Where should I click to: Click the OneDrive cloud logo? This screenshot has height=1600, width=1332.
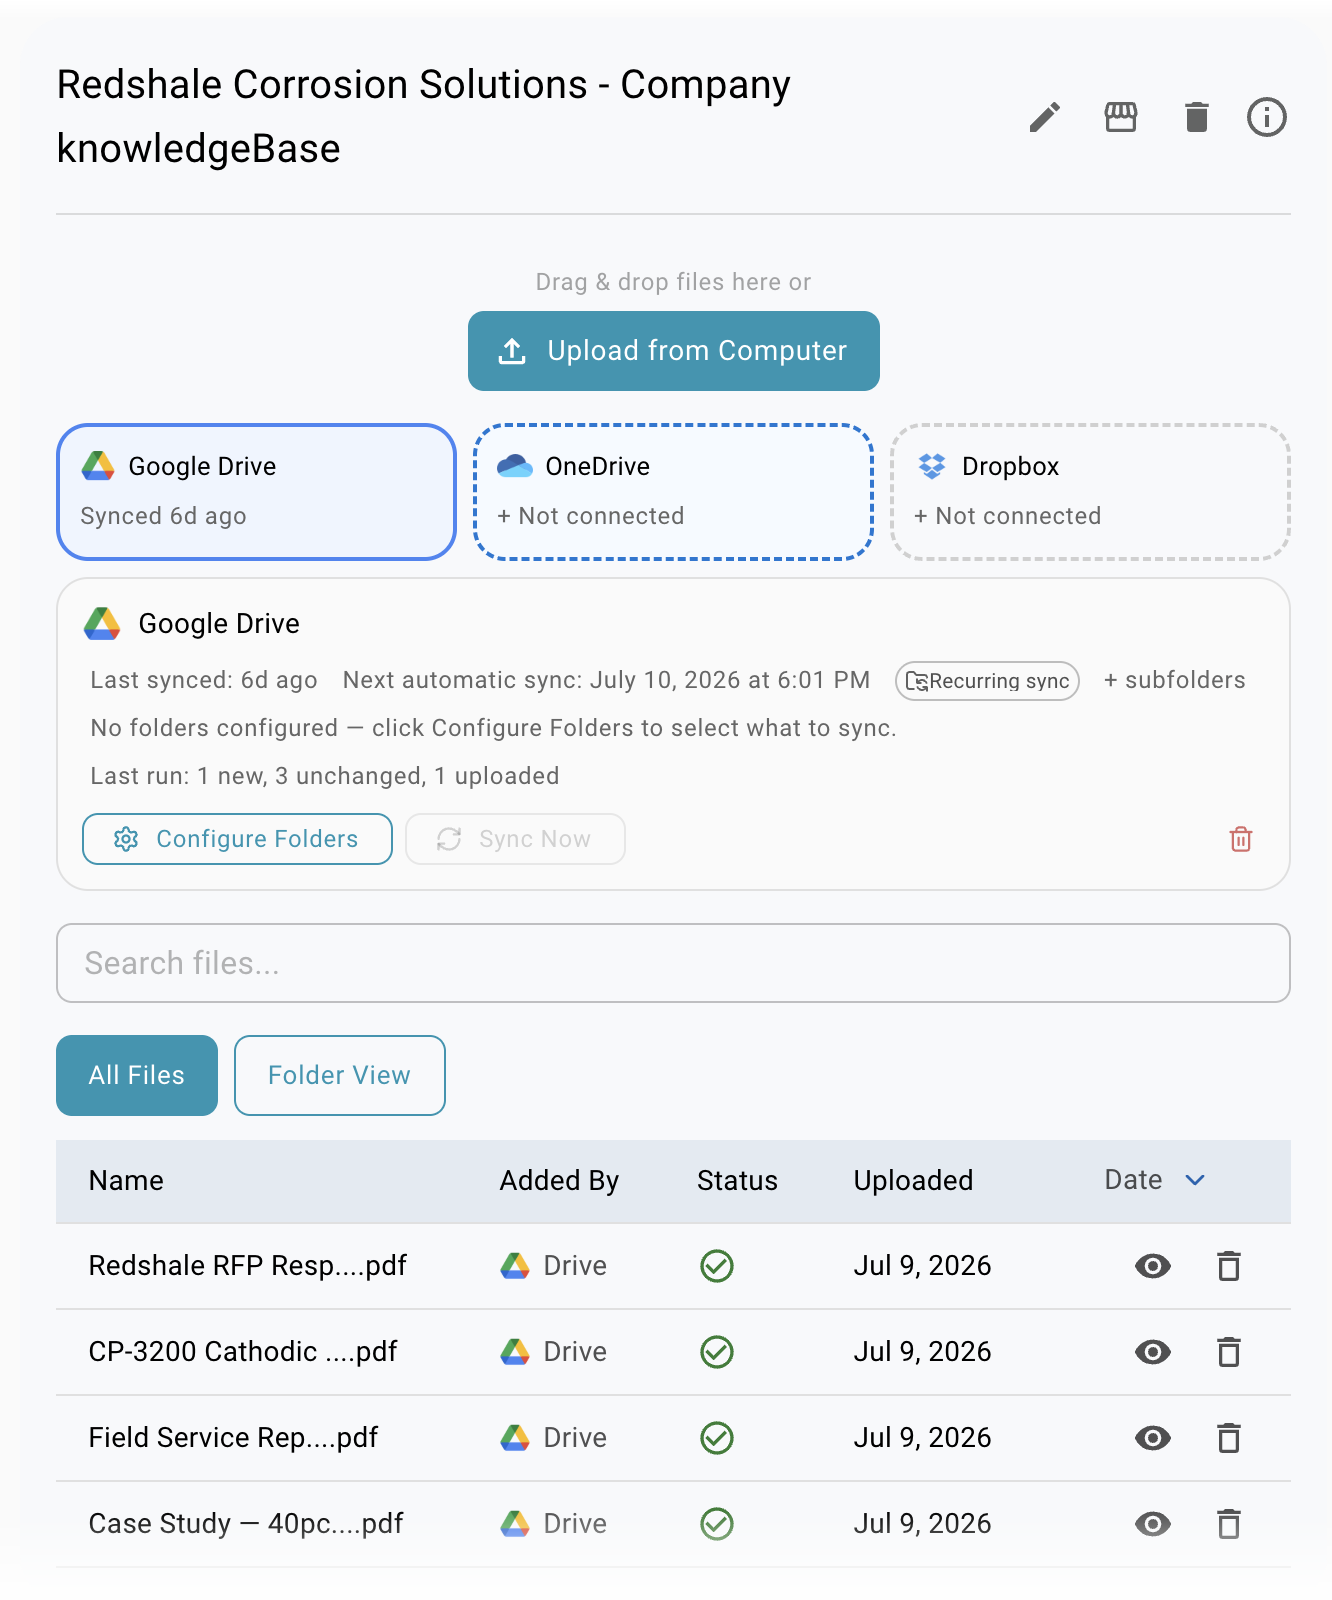point(514,466)
